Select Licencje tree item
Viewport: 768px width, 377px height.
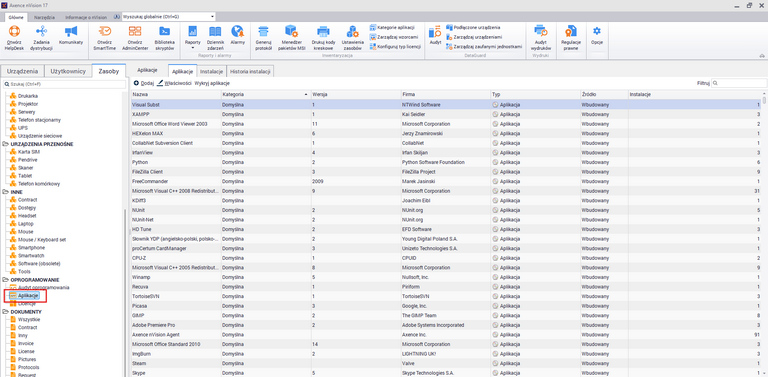pyautogui.click(x=26, y=304)
